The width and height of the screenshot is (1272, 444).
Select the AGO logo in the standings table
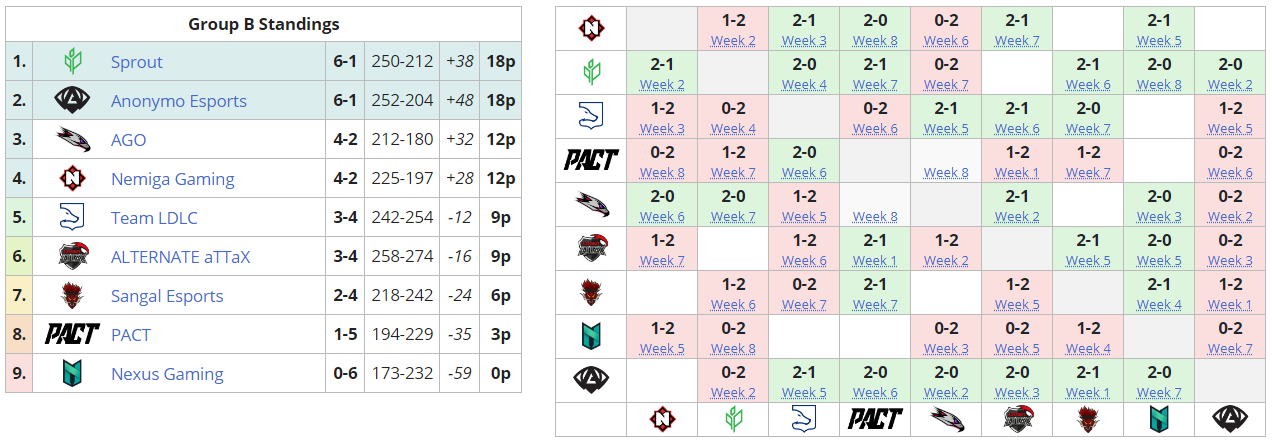[x=73, y=140]
